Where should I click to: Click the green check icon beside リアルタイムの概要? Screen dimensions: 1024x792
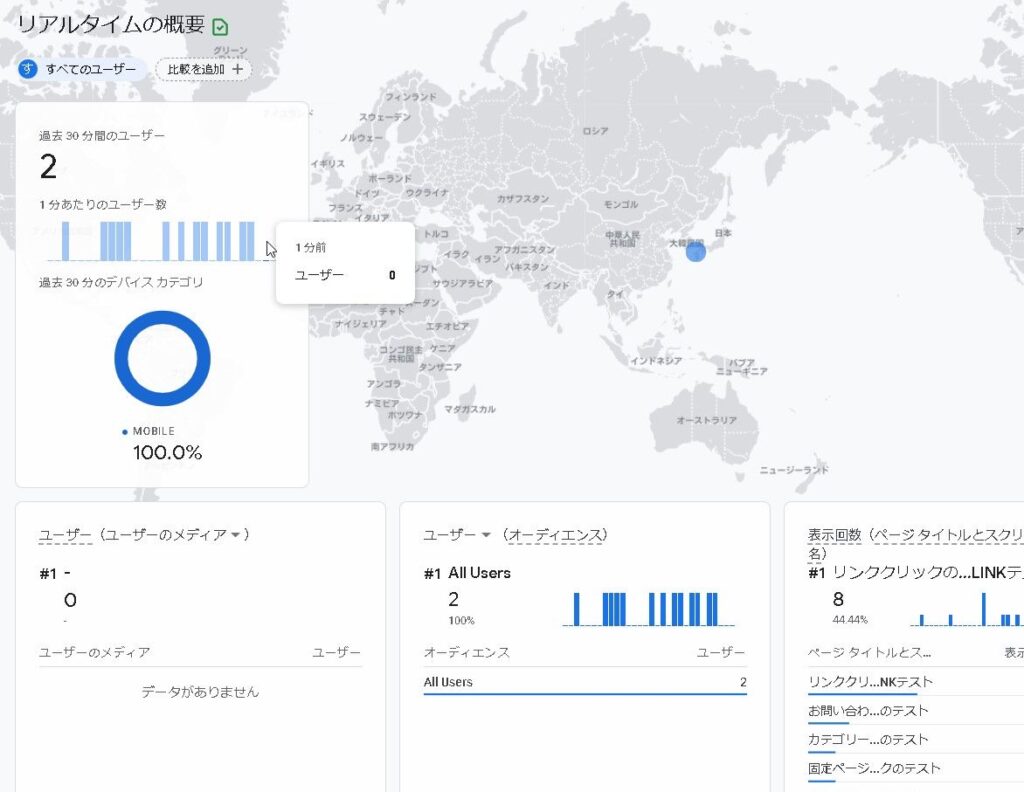221,27
